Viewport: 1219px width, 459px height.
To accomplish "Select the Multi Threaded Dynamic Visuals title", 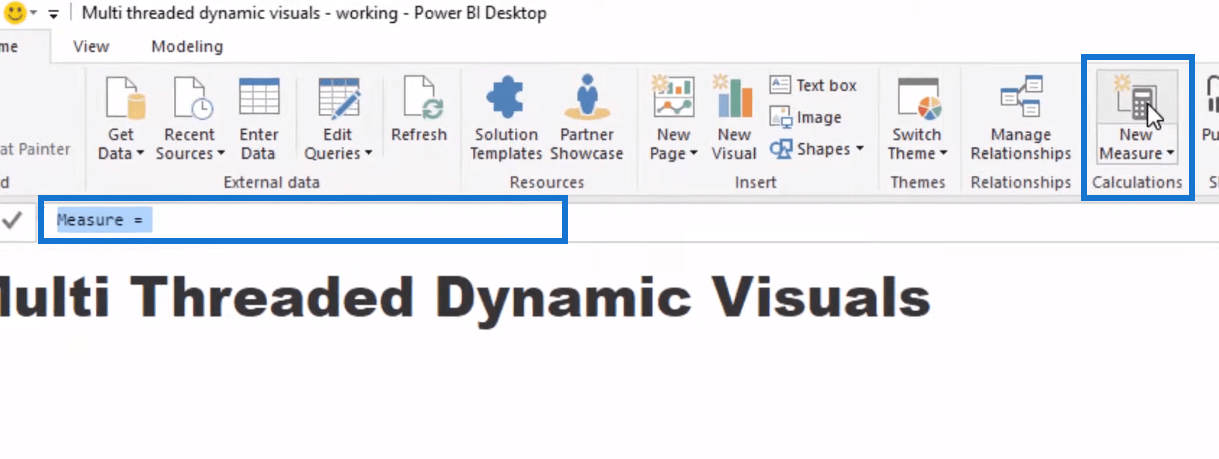I will 463,298.
